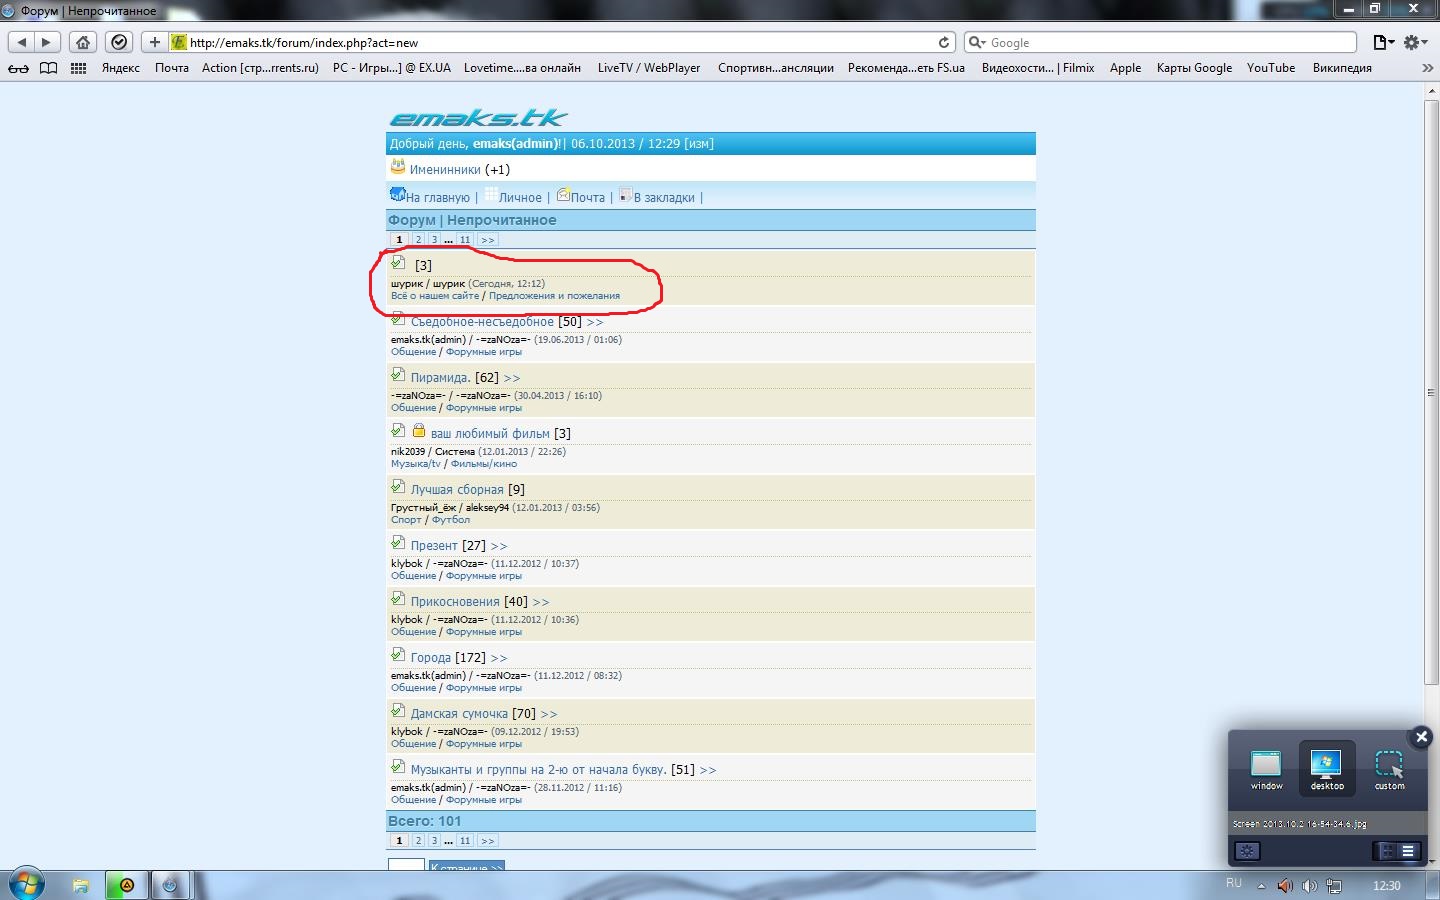
Task: Click the Reading List glasses icon
Action: (x=18, y=68)
